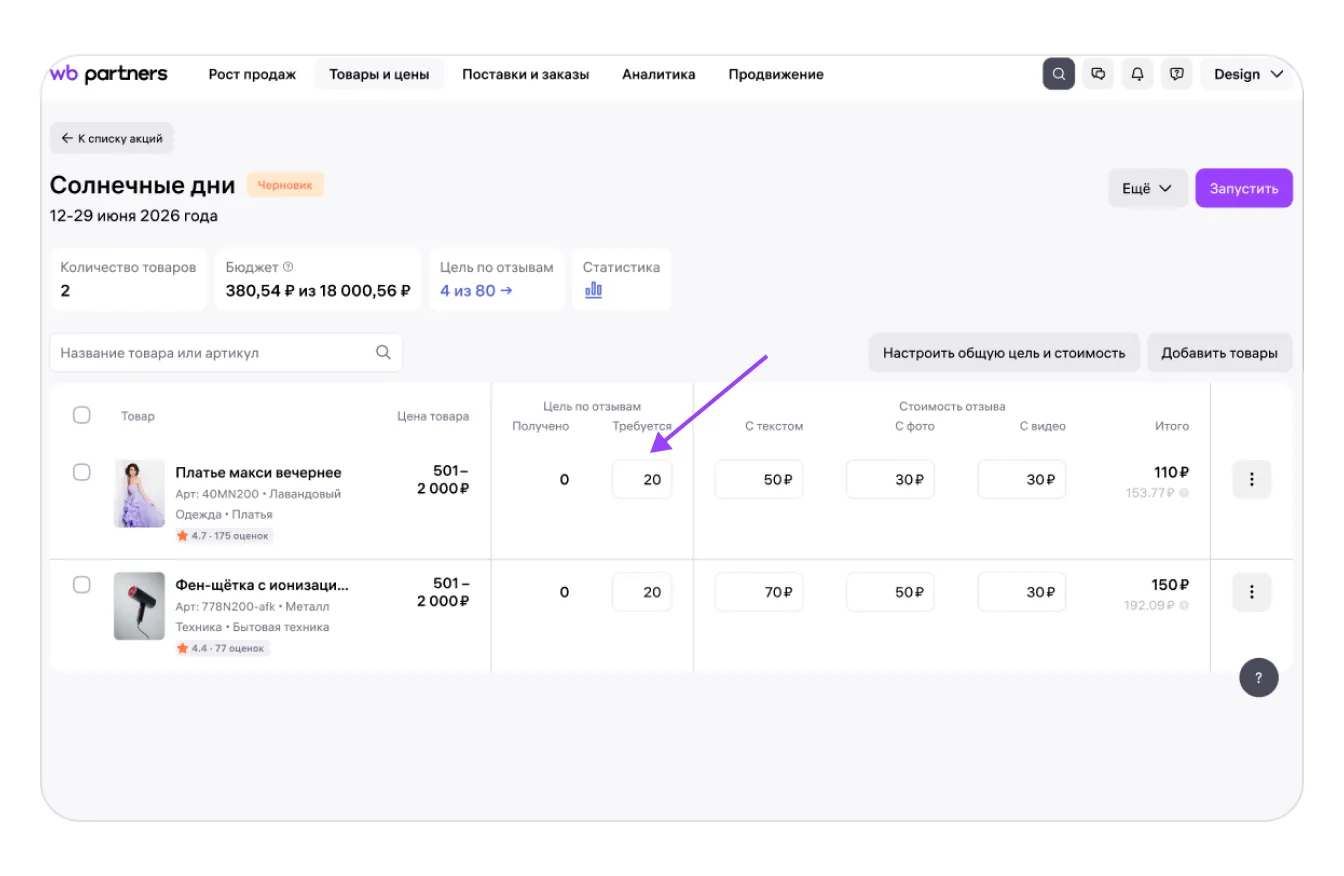
Task: Click the С видео price field for Платье
Action: coord(1022,479)
